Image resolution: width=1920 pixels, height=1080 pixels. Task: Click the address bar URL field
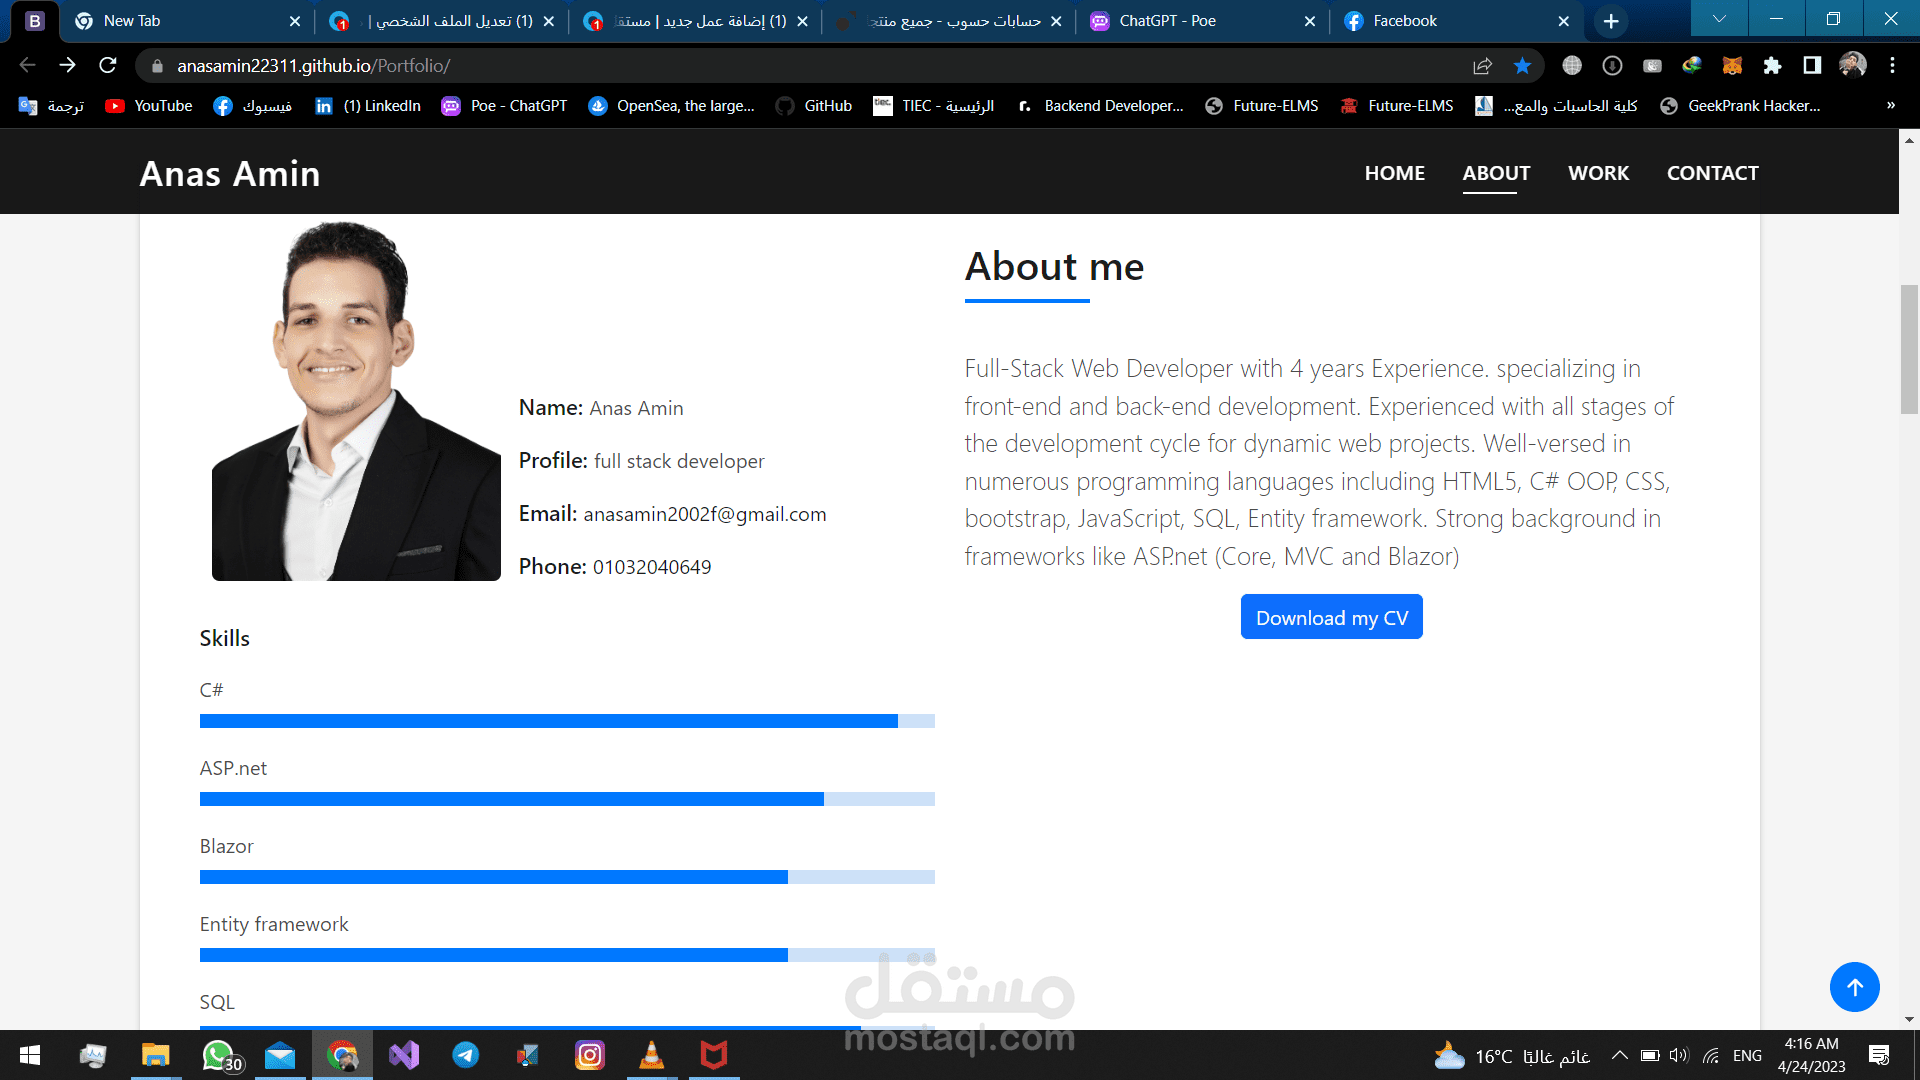[800, 66]
